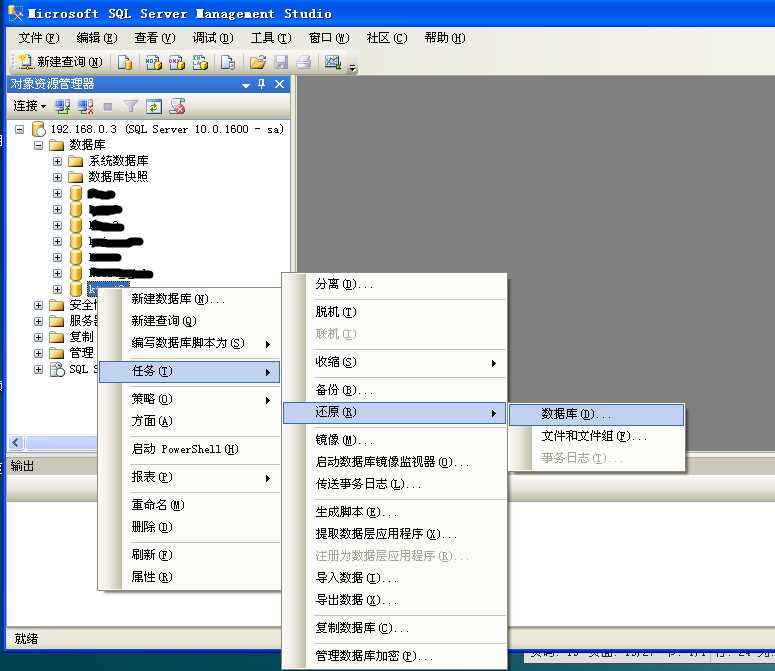Choose 重命名(M) in context menu

(189, 505)
